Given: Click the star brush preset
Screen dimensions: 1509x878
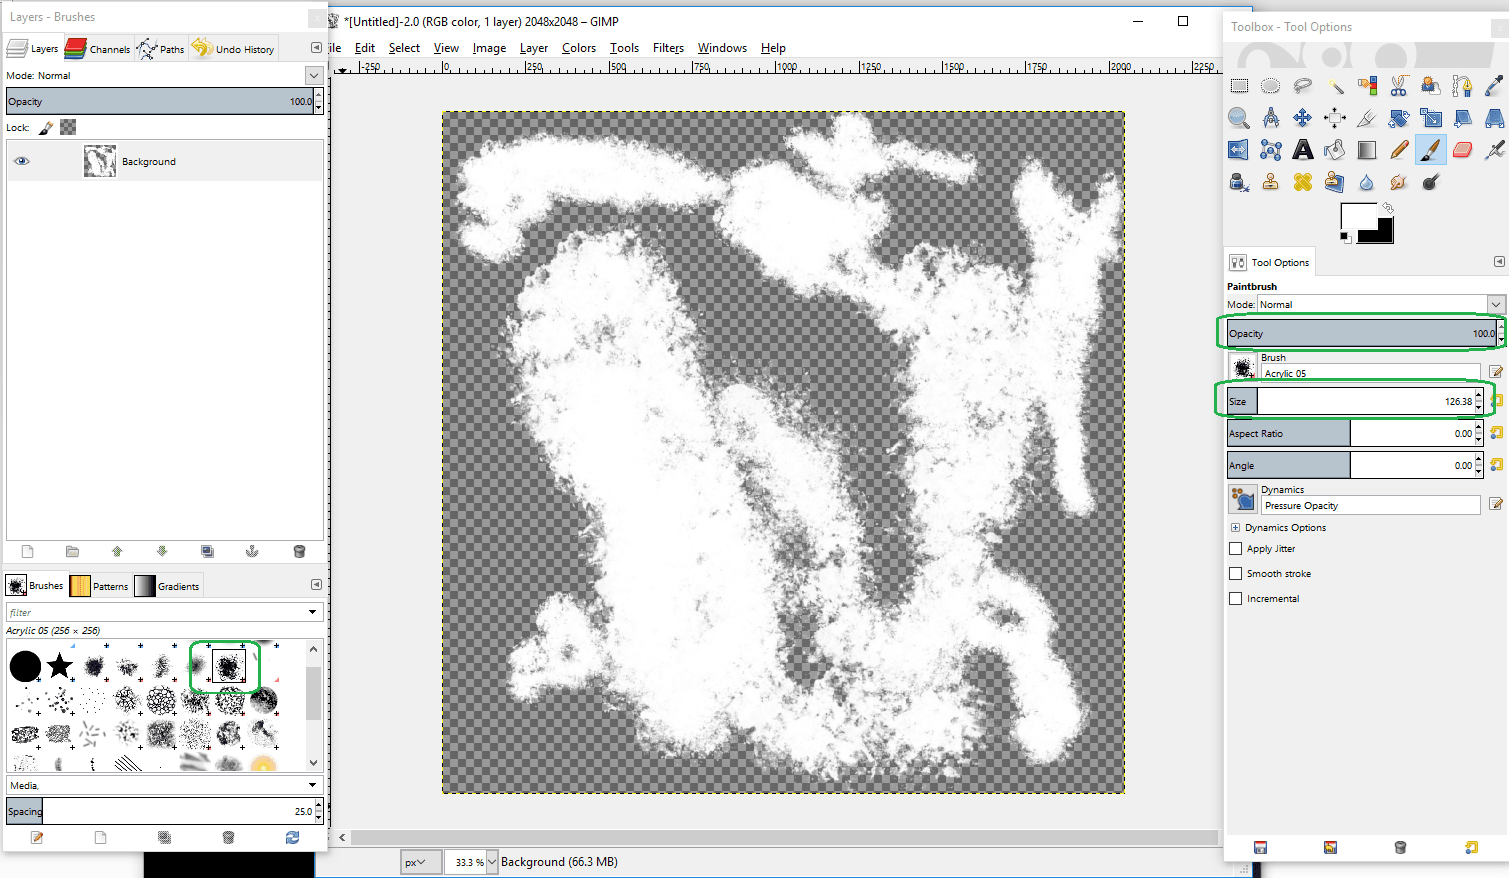Looking at the screenshot, I should (60, 665).
